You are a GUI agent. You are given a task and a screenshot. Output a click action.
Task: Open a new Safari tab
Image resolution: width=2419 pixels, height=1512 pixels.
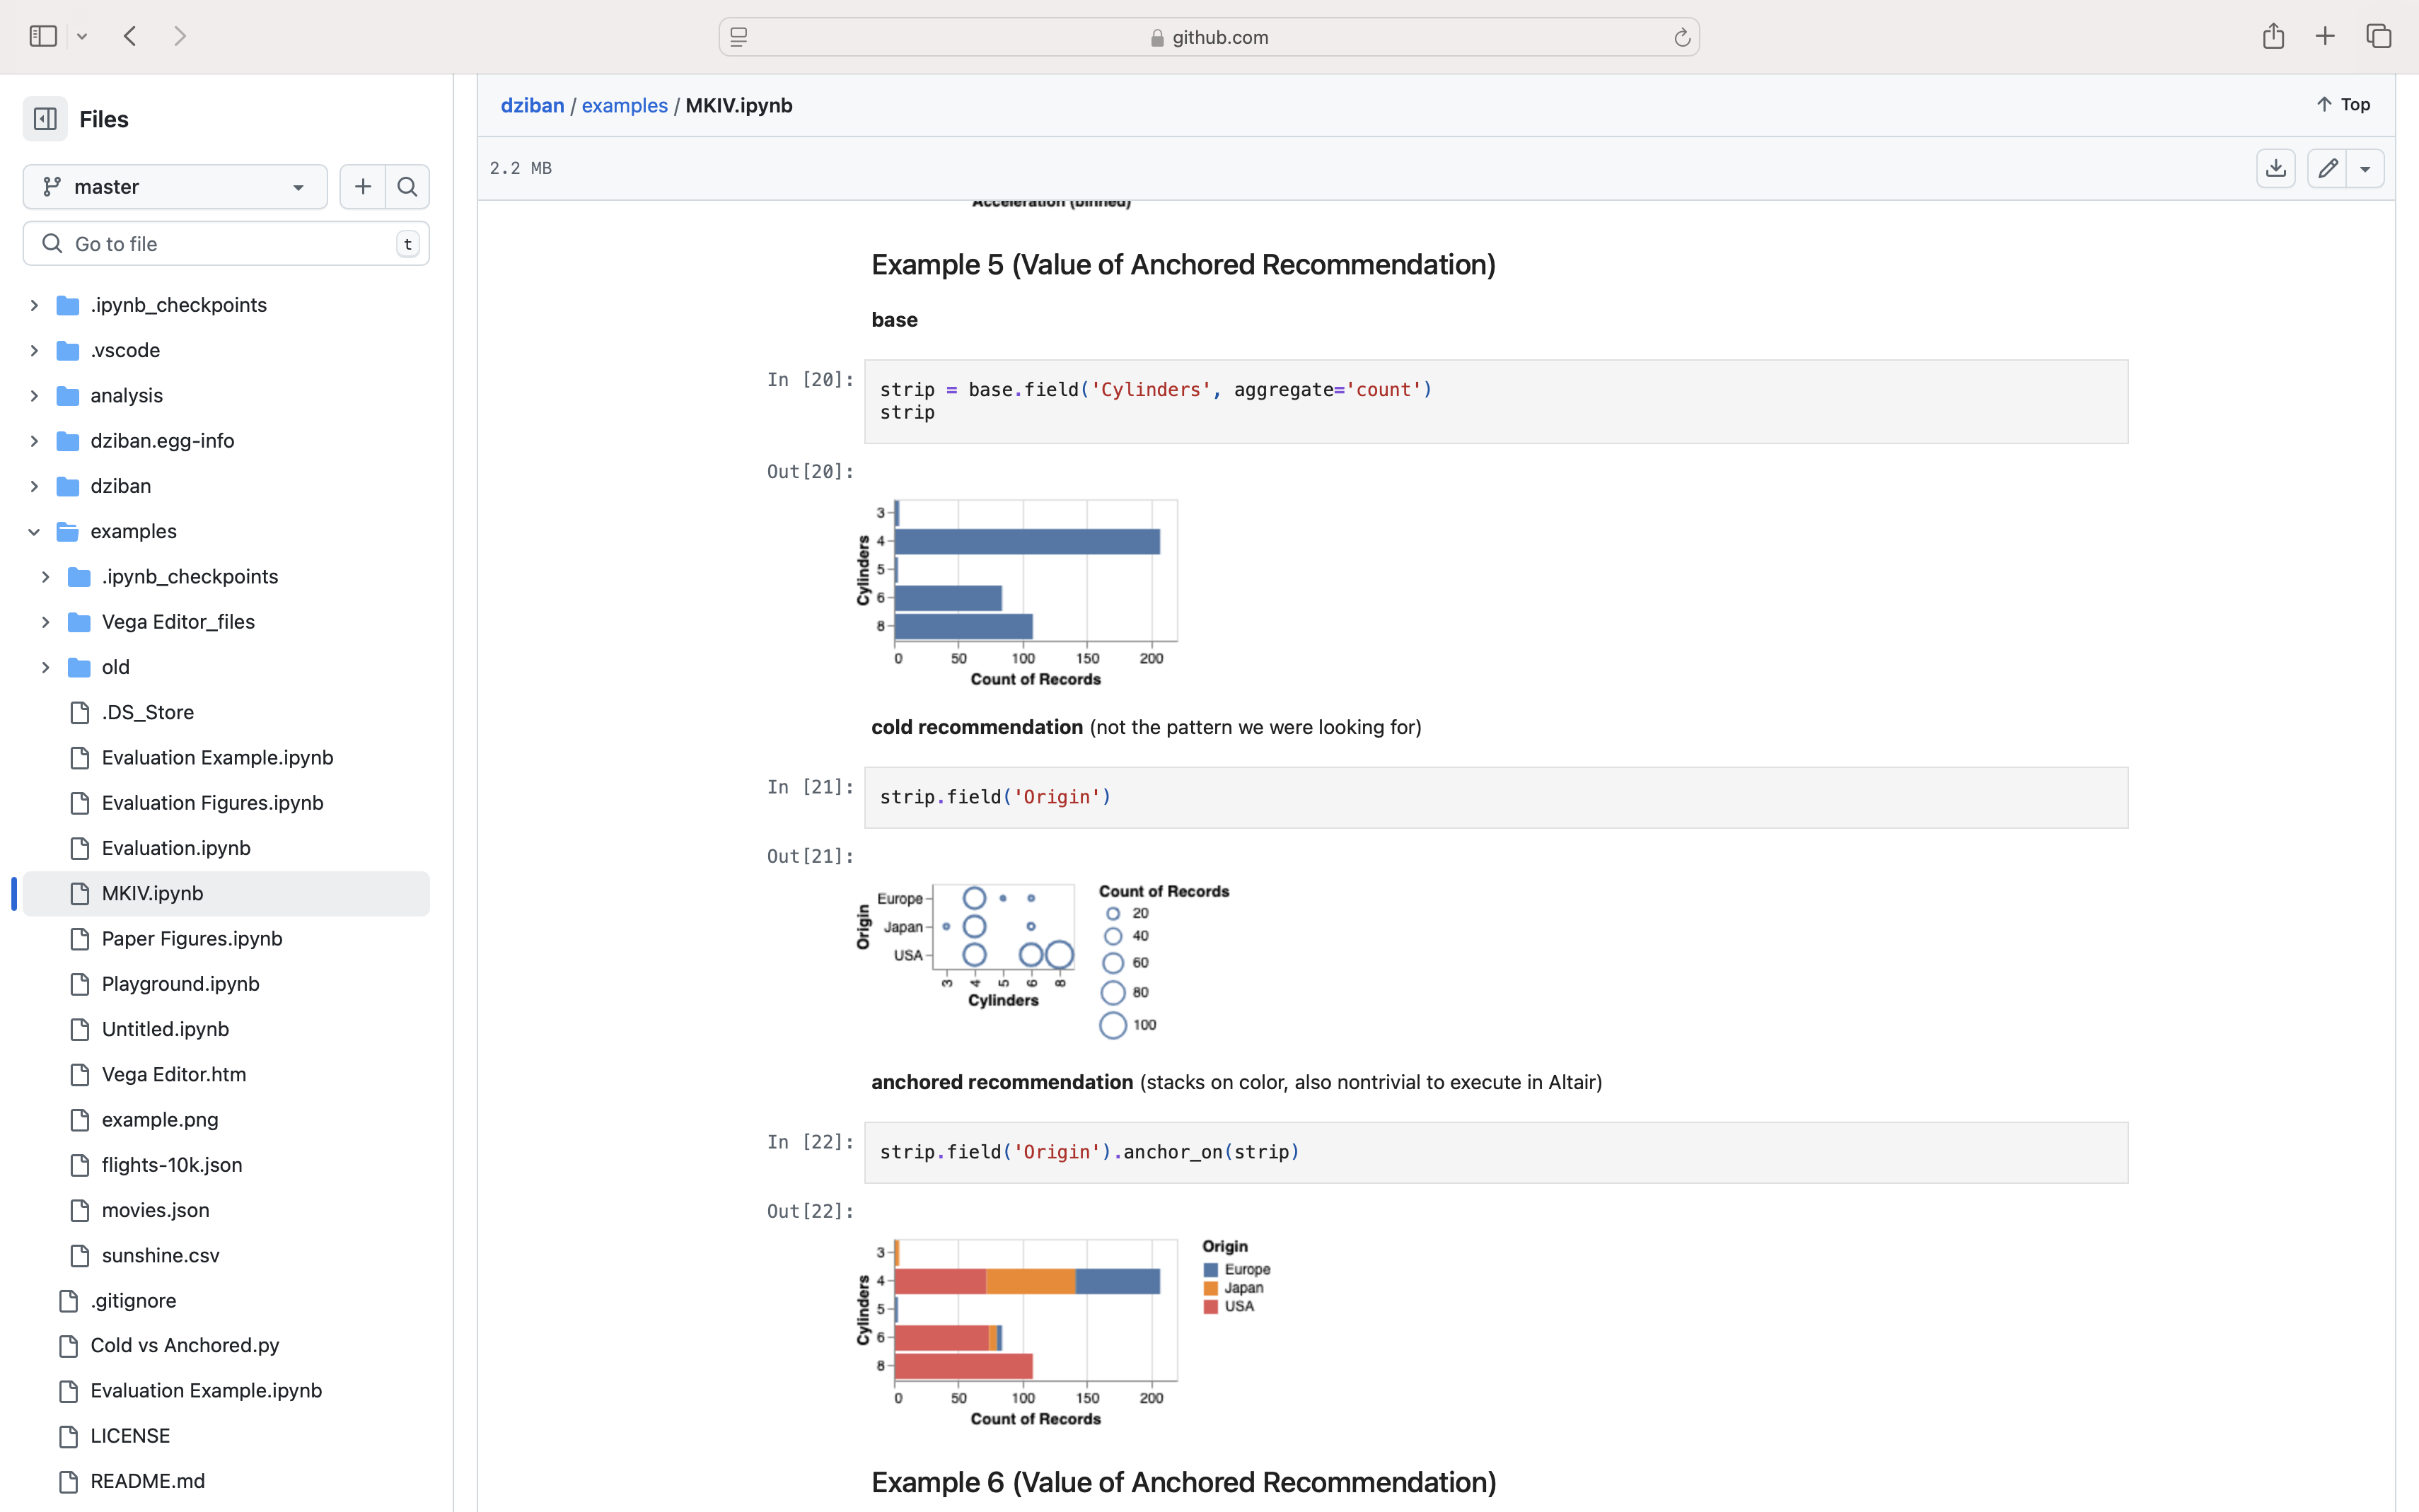[x=2325, y=35]
